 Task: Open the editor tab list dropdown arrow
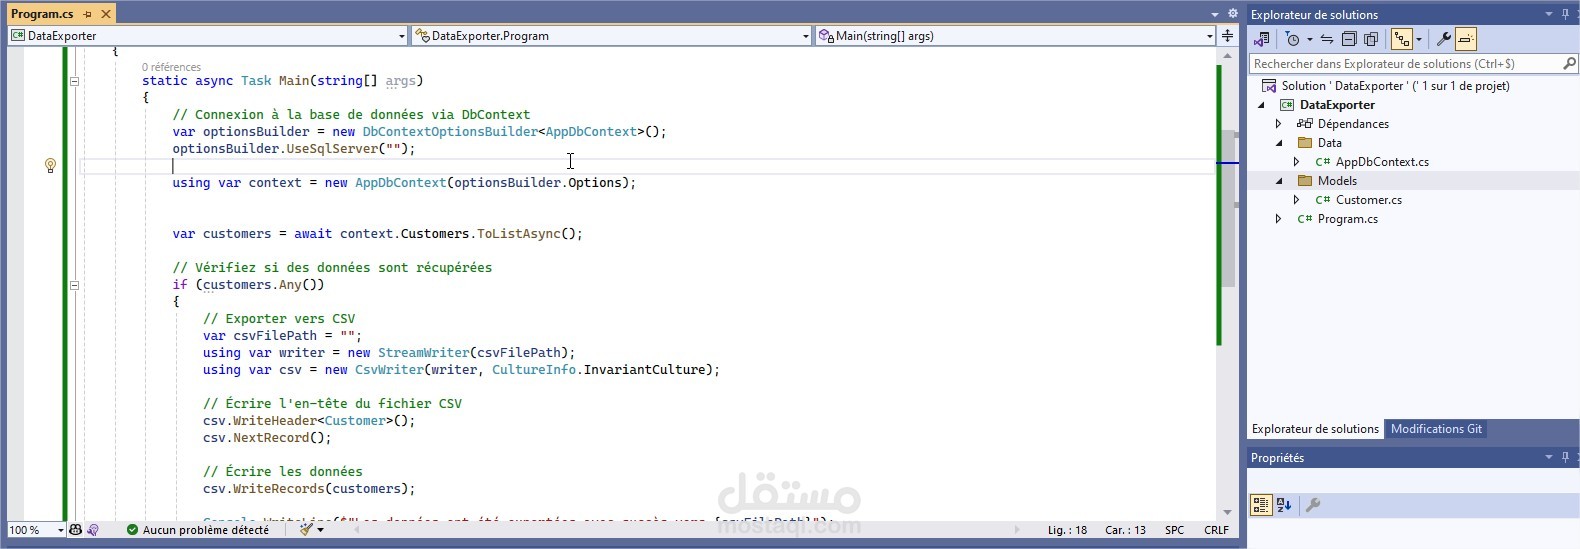[x=1215, y=14]
